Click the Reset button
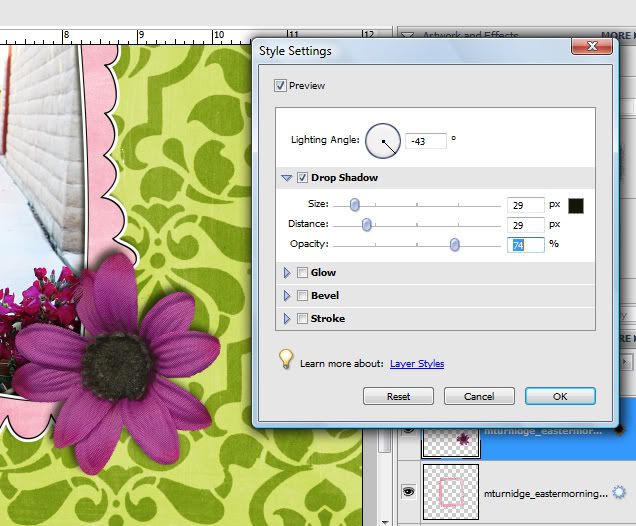 [398, 396]
